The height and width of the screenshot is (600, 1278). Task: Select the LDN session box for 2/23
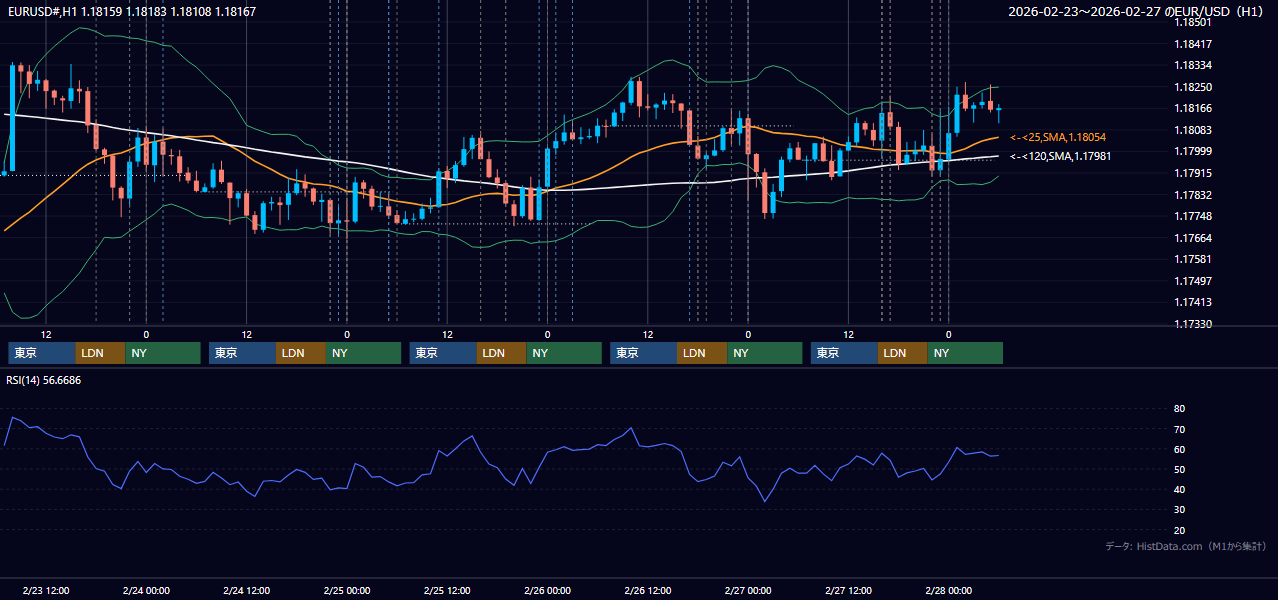101,353
